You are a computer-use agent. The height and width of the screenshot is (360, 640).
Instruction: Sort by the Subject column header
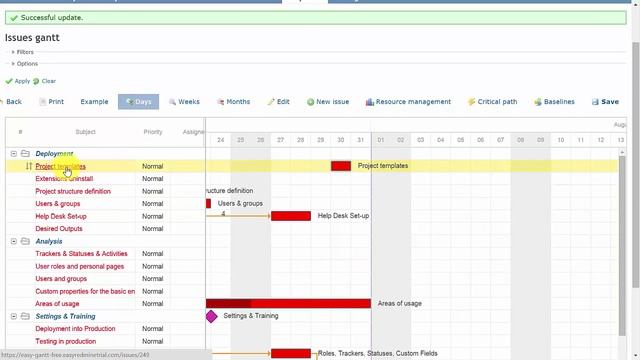click(x=85, y=132)
